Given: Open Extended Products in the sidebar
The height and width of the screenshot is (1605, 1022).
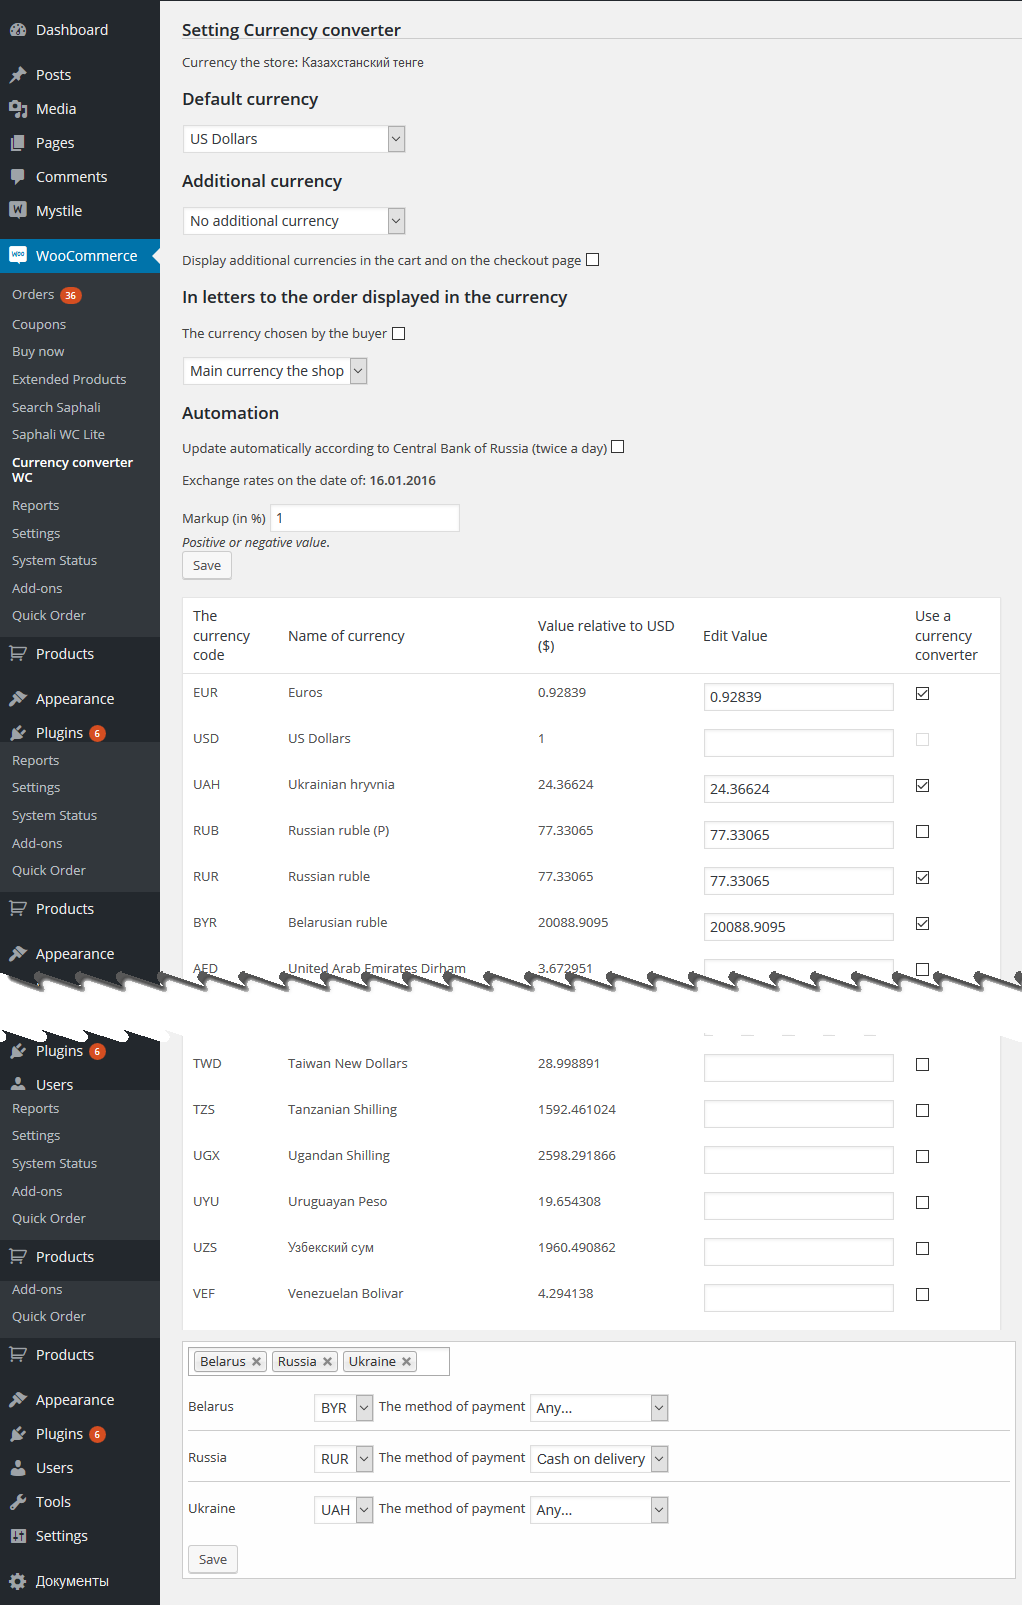Looking at the screenshot, I should (x=69, y=380).
